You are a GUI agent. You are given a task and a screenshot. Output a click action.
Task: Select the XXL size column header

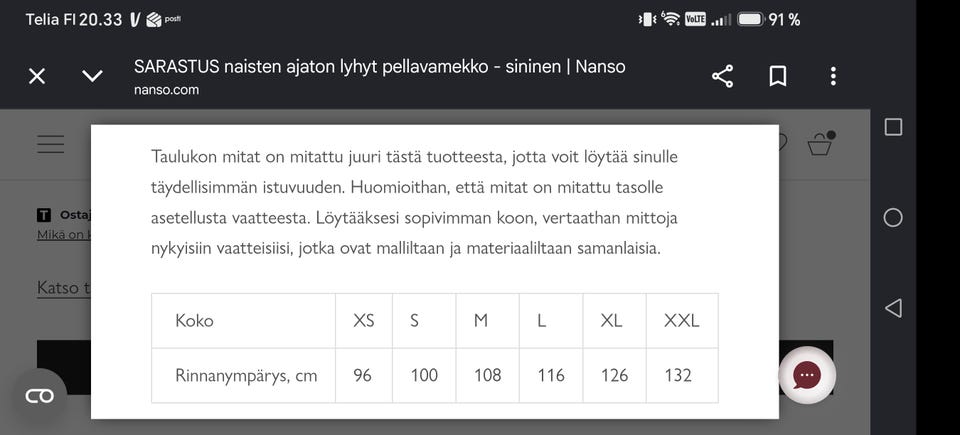(681, 320)
